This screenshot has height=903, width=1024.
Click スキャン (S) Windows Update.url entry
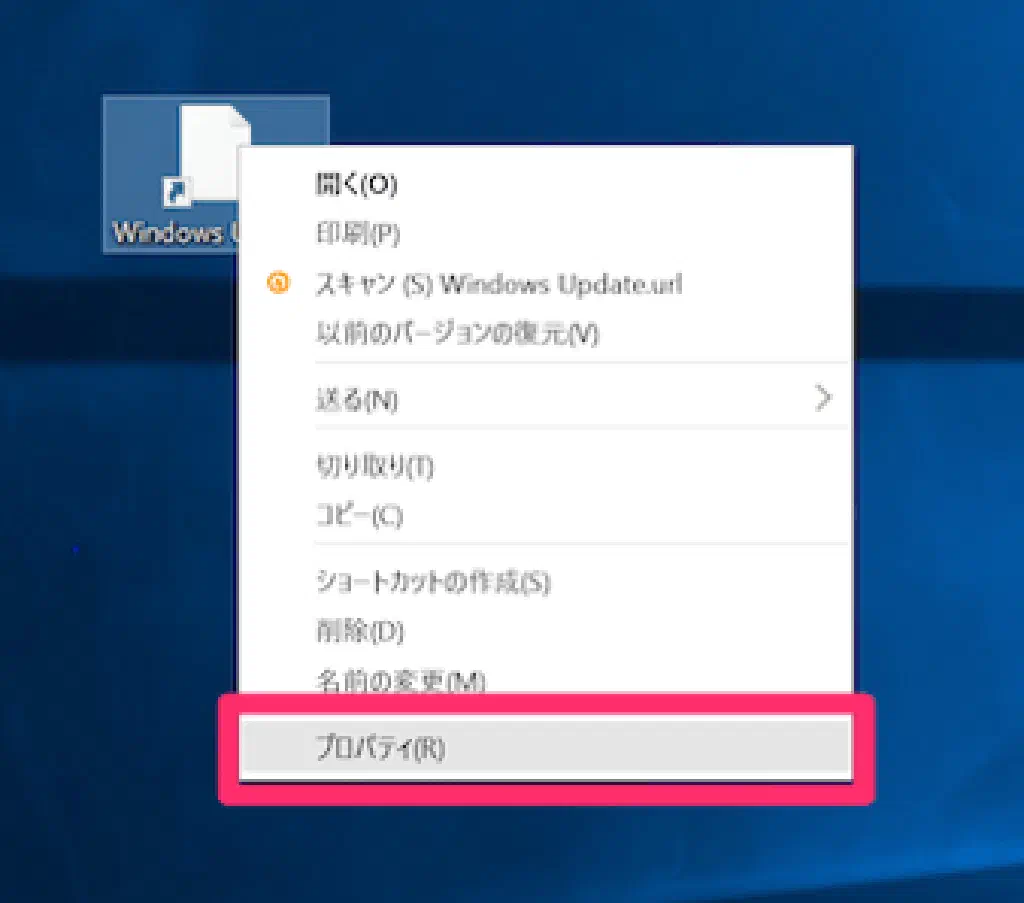coord(498,284)
